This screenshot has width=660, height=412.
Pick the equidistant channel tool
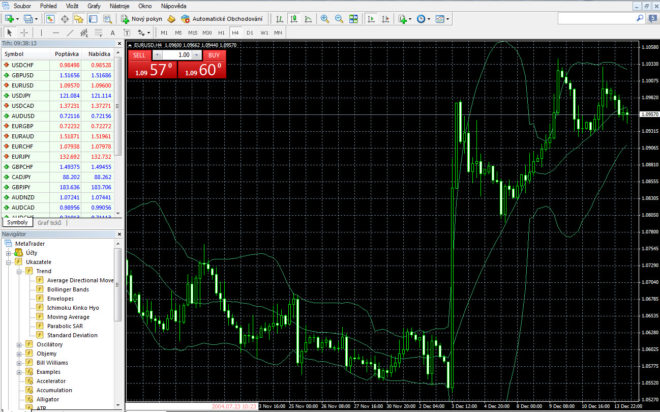click(x=84, y=32)
